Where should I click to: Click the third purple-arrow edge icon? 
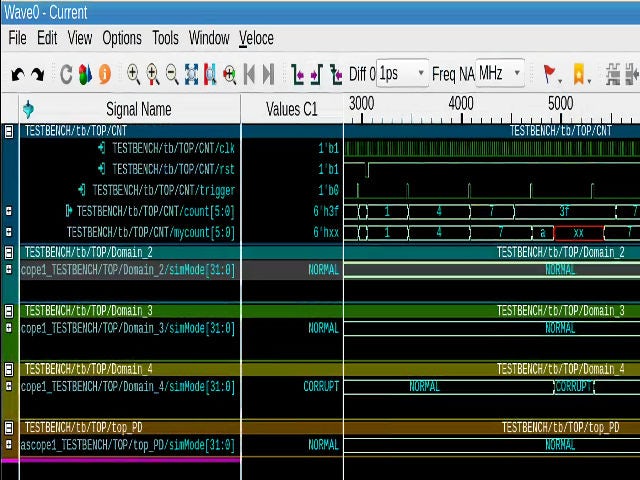point(336,75)
